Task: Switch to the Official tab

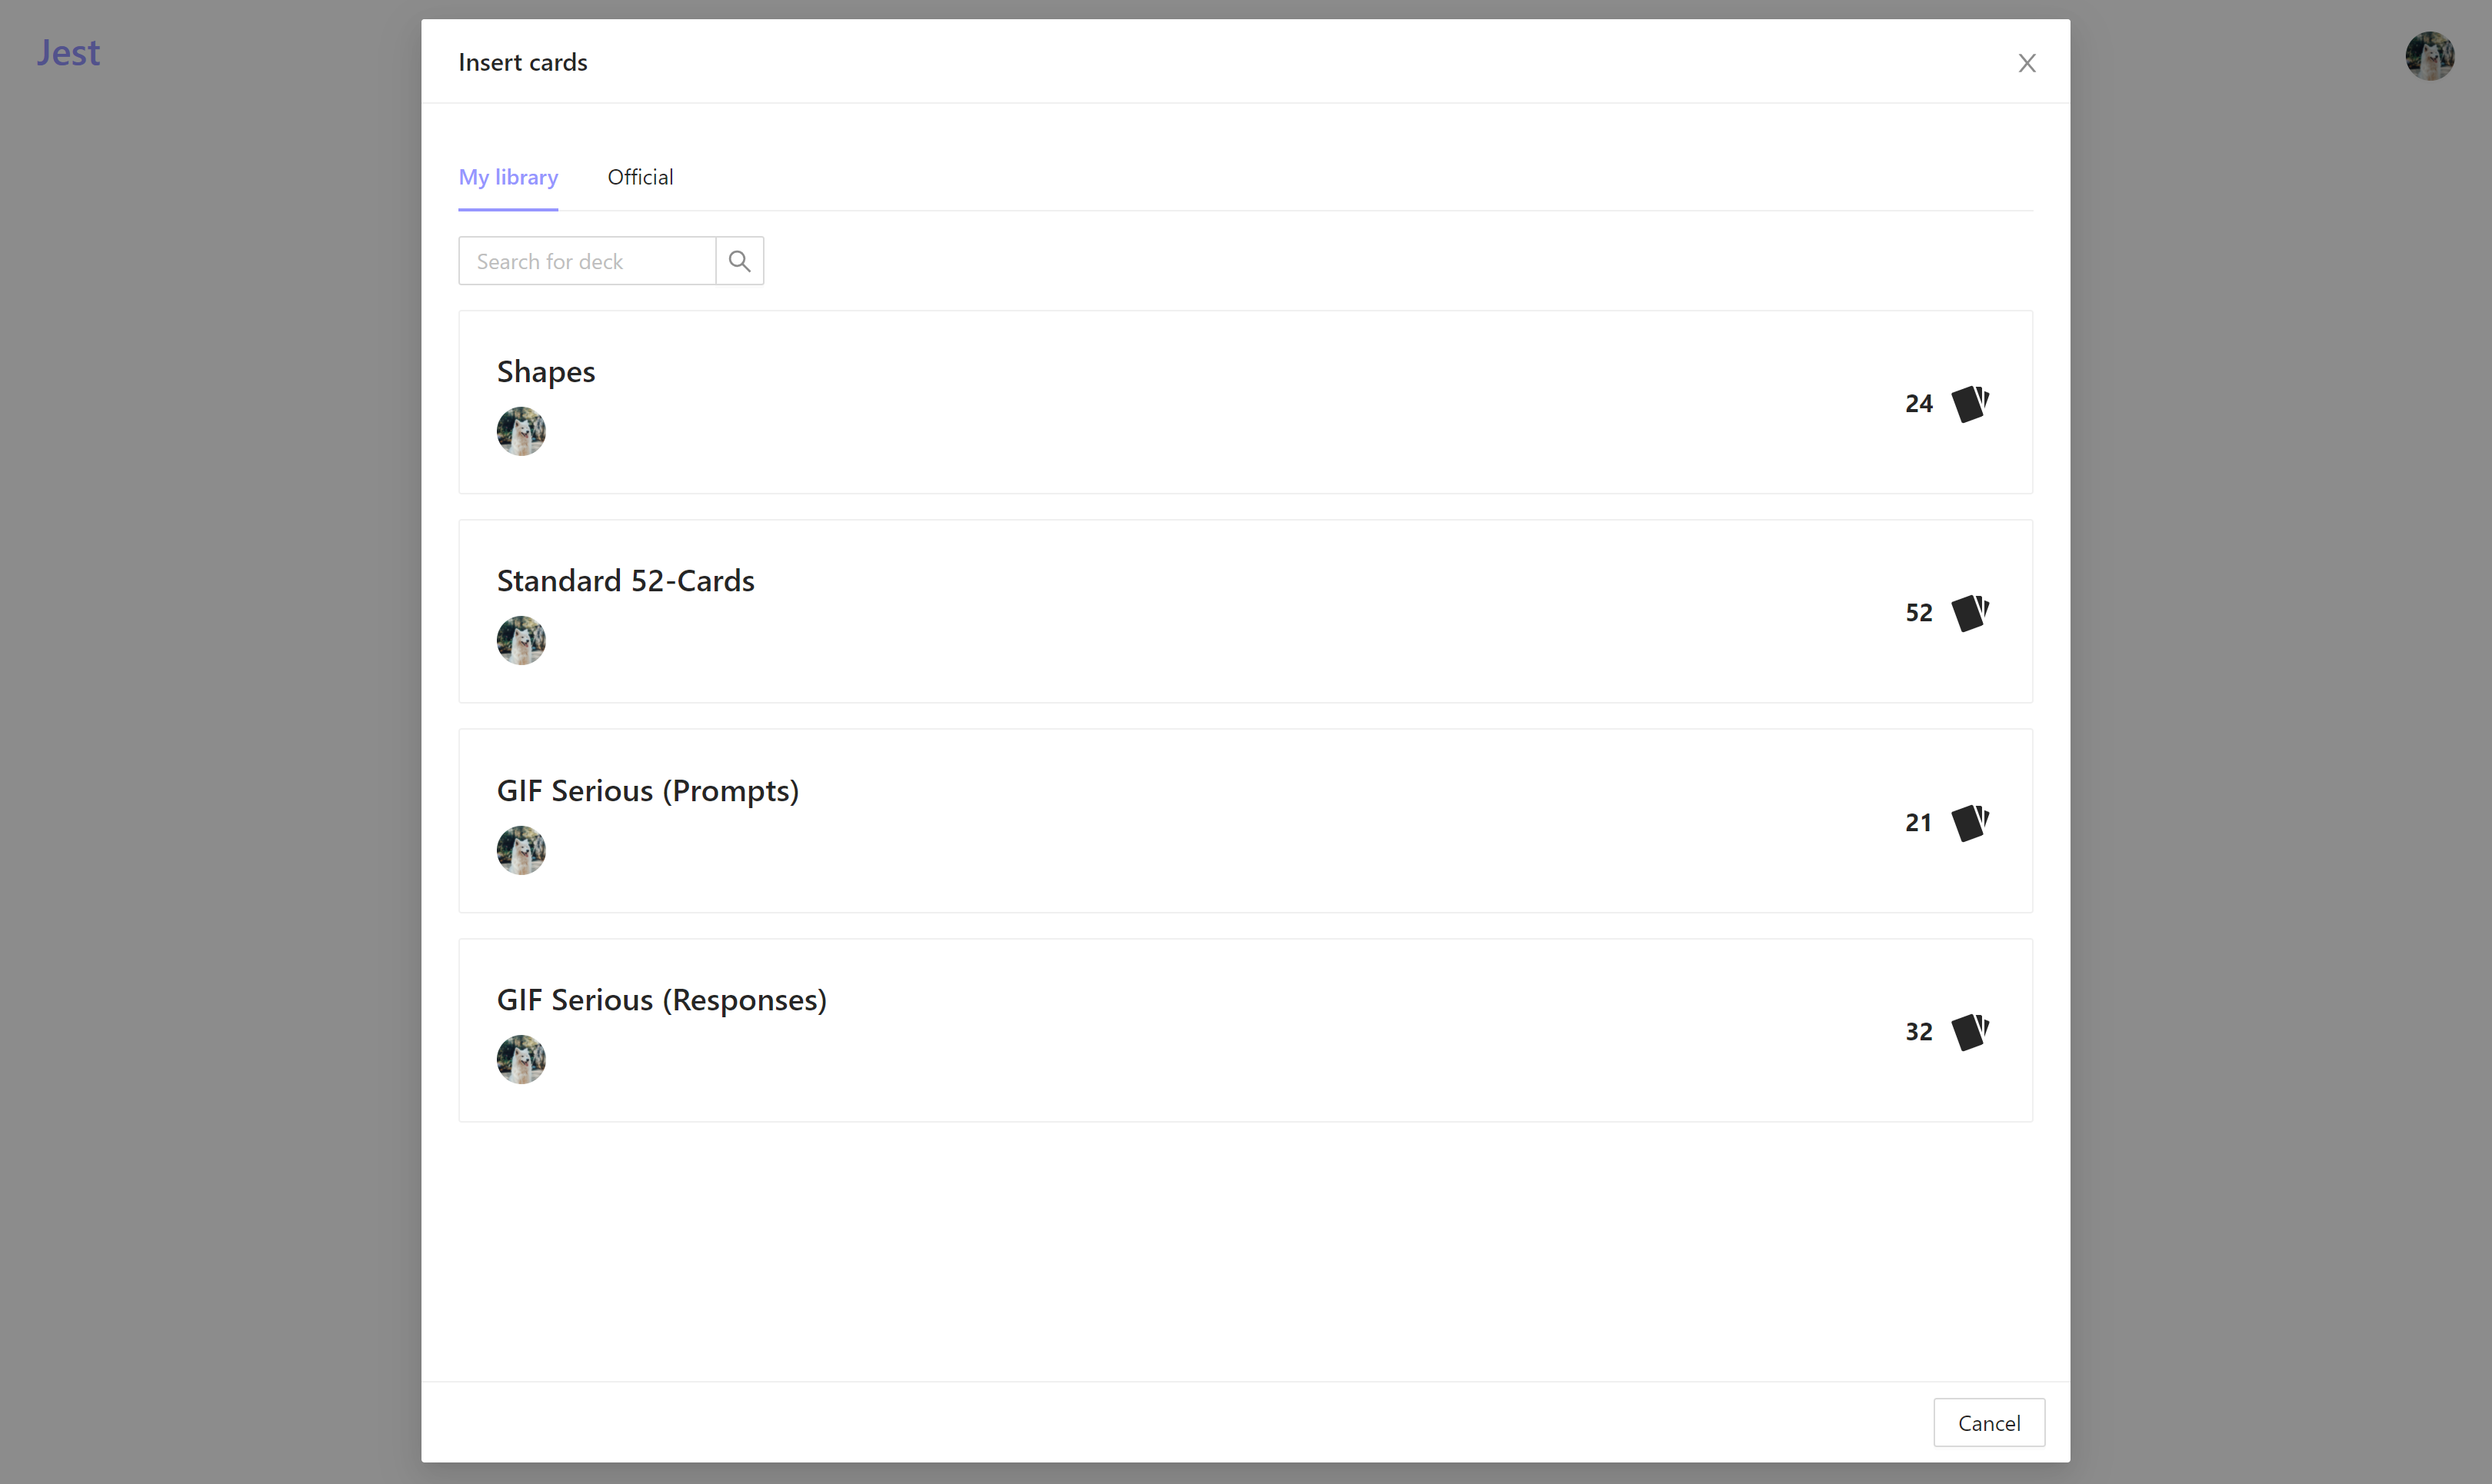Action: point(640,177)
